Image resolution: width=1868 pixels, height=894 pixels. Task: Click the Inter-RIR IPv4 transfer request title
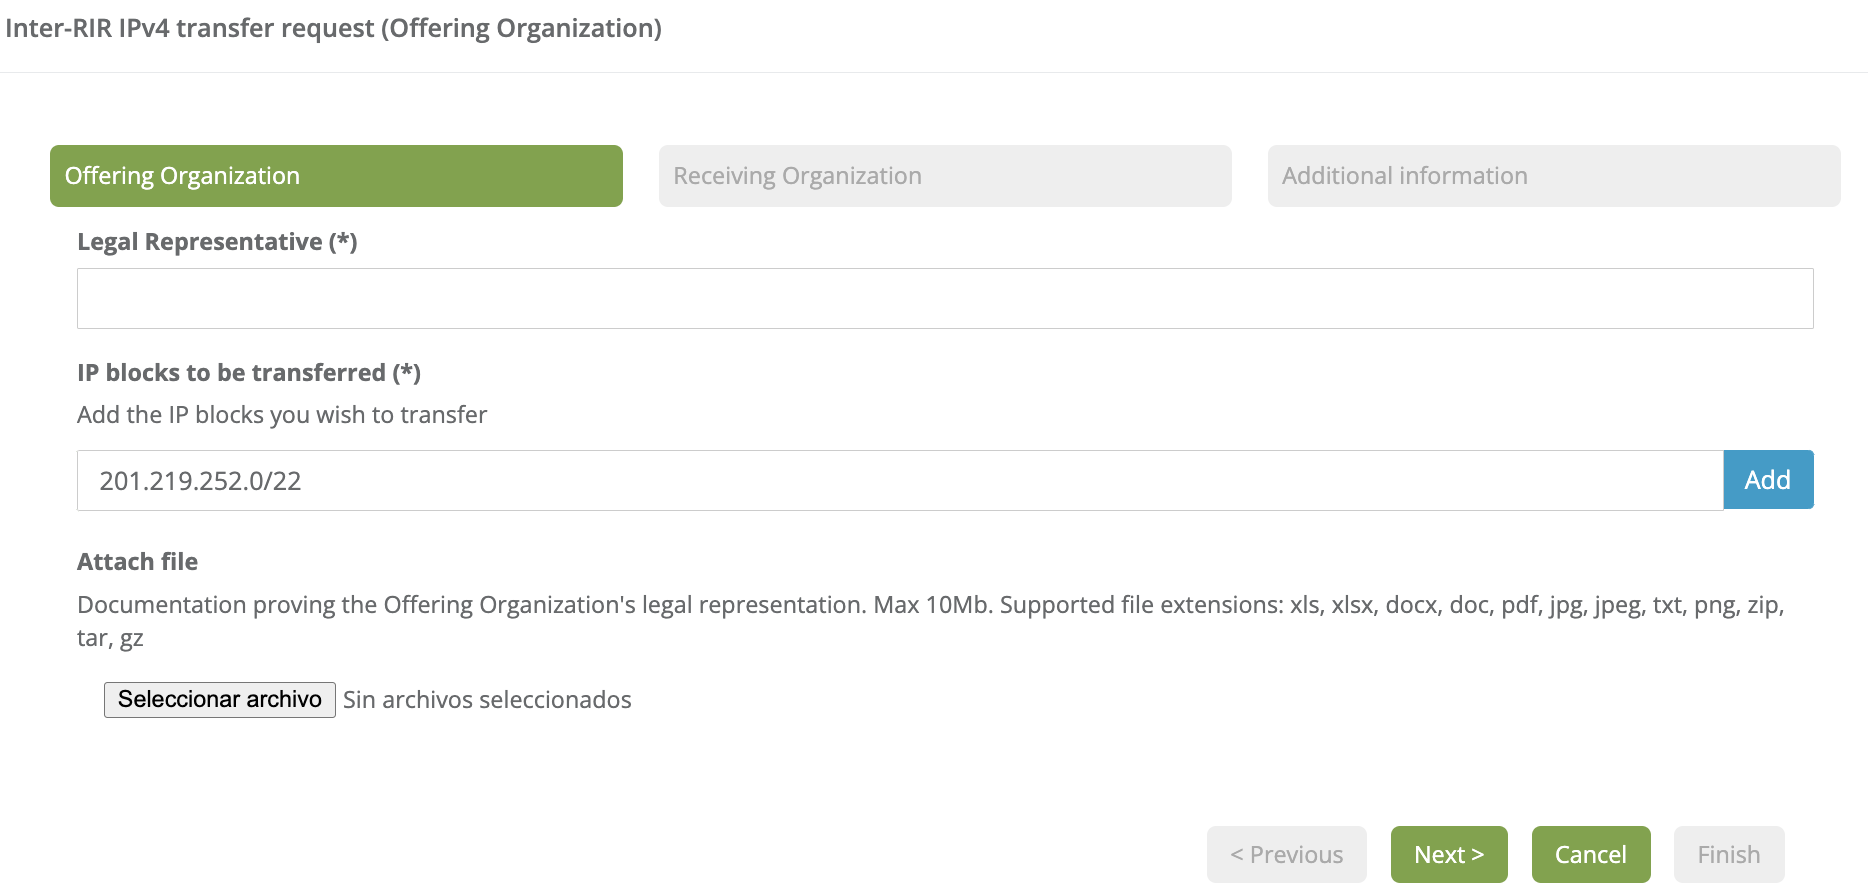coord(333,28)
